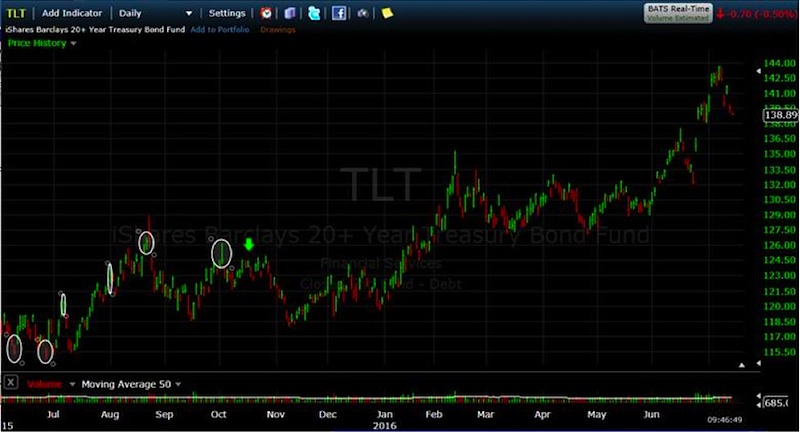The width and height of the screenshot is (800, 432).
Task: Click the Feb label on time axis
Action: tap(434, 414)
